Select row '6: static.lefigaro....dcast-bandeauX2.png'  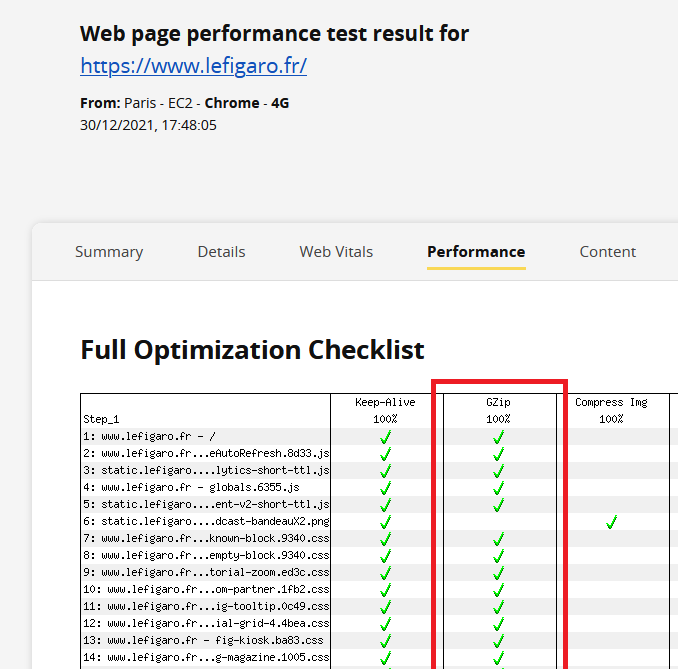(x=206, y=521)
